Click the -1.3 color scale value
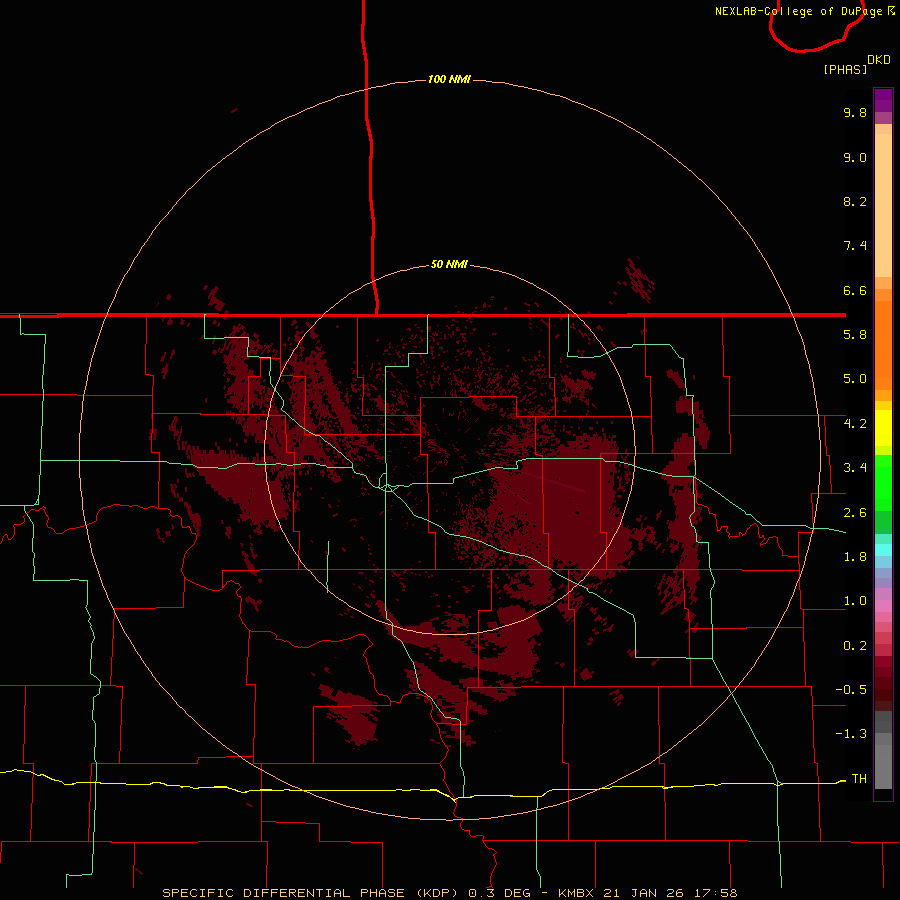 coord(851,734)
